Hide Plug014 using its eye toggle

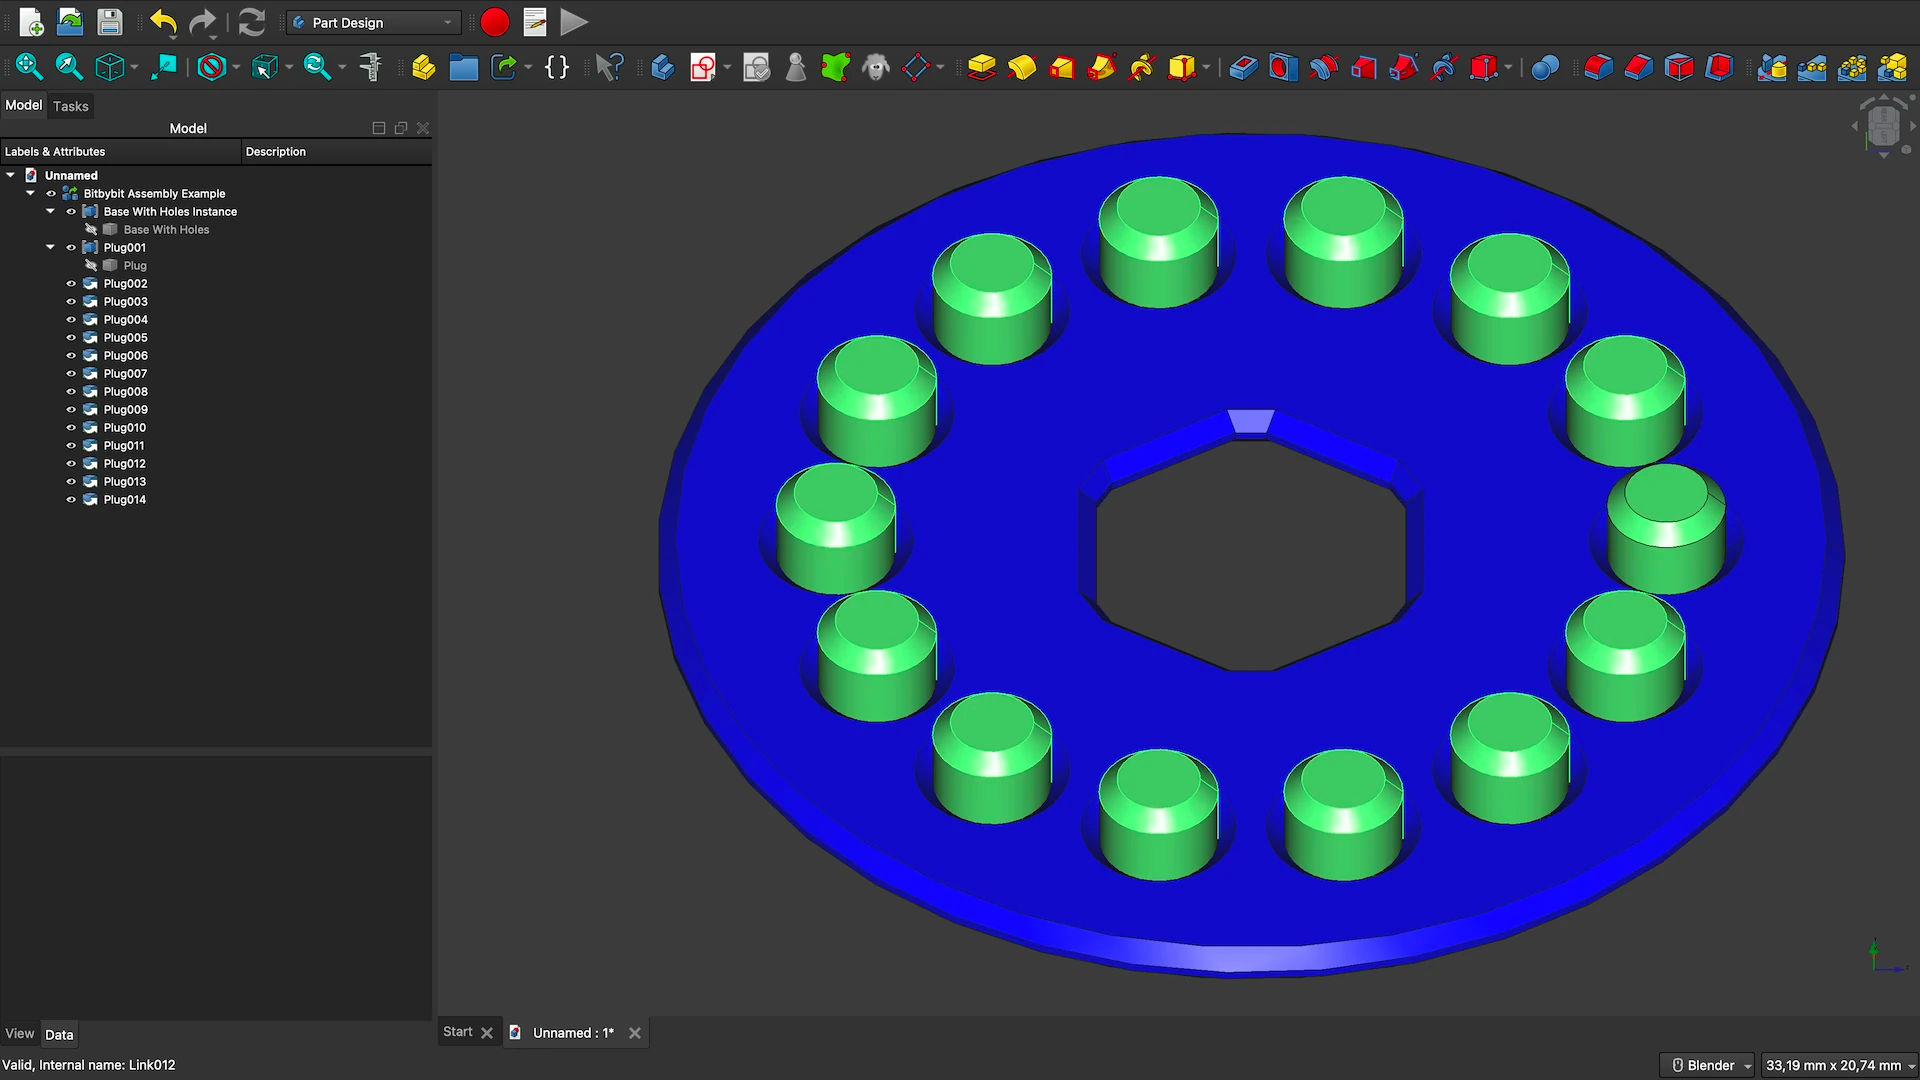pos(70,500)
